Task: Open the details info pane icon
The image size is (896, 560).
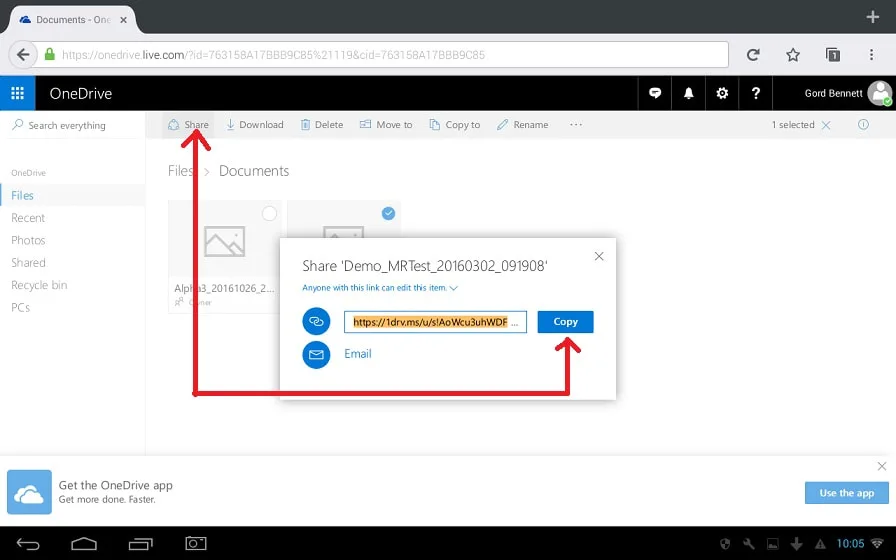Action: pyautogui.click(x=863, y=125)
